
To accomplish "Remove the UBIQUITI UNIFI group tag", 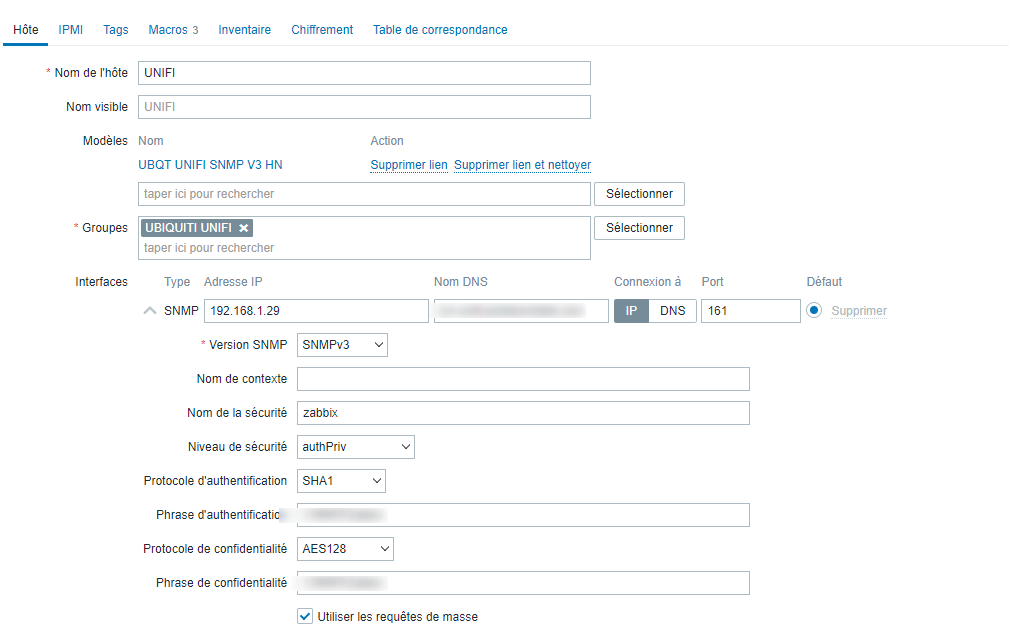I will tap(244, 228).
